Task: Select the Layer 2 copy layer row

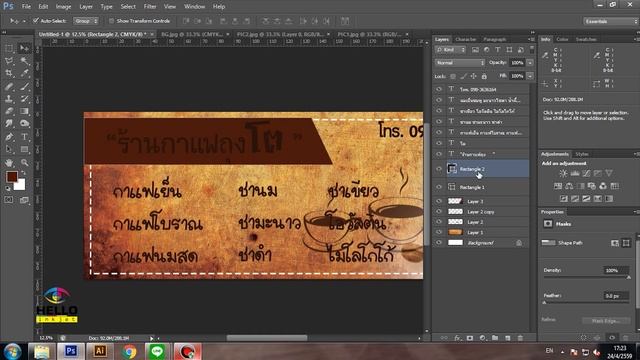Action: point(481,211)
